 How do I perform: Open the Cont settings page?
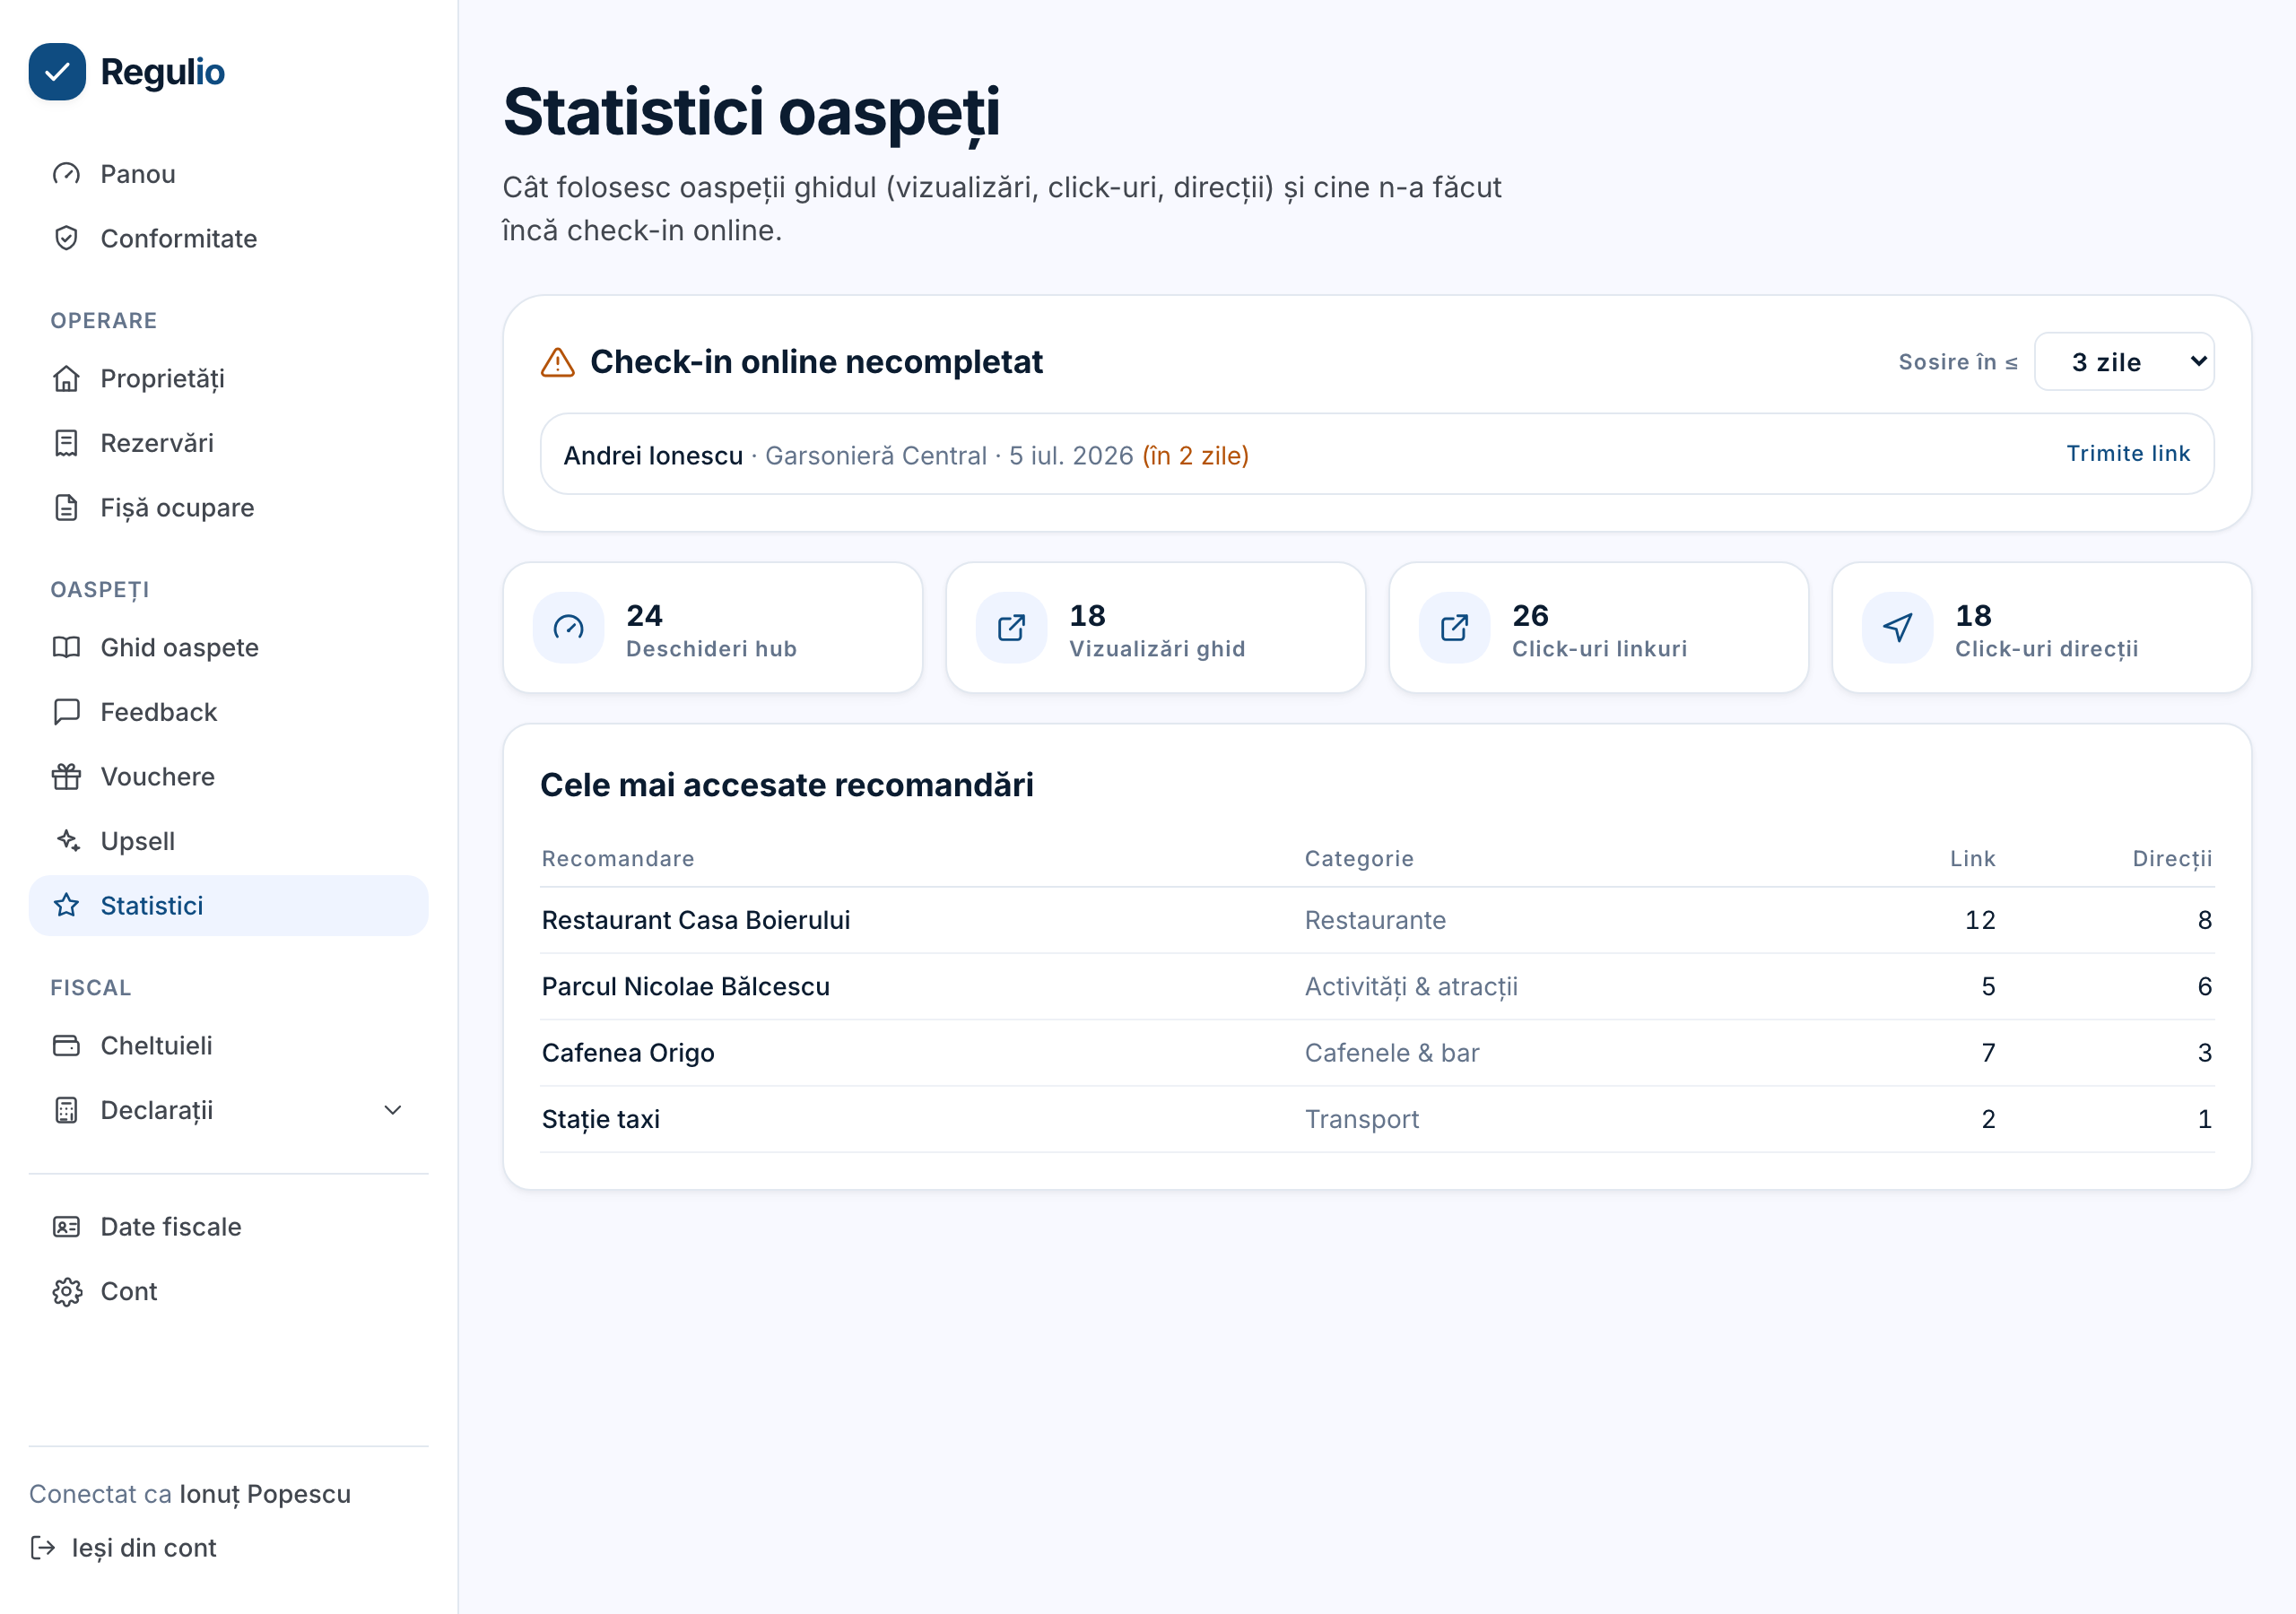228,1291
